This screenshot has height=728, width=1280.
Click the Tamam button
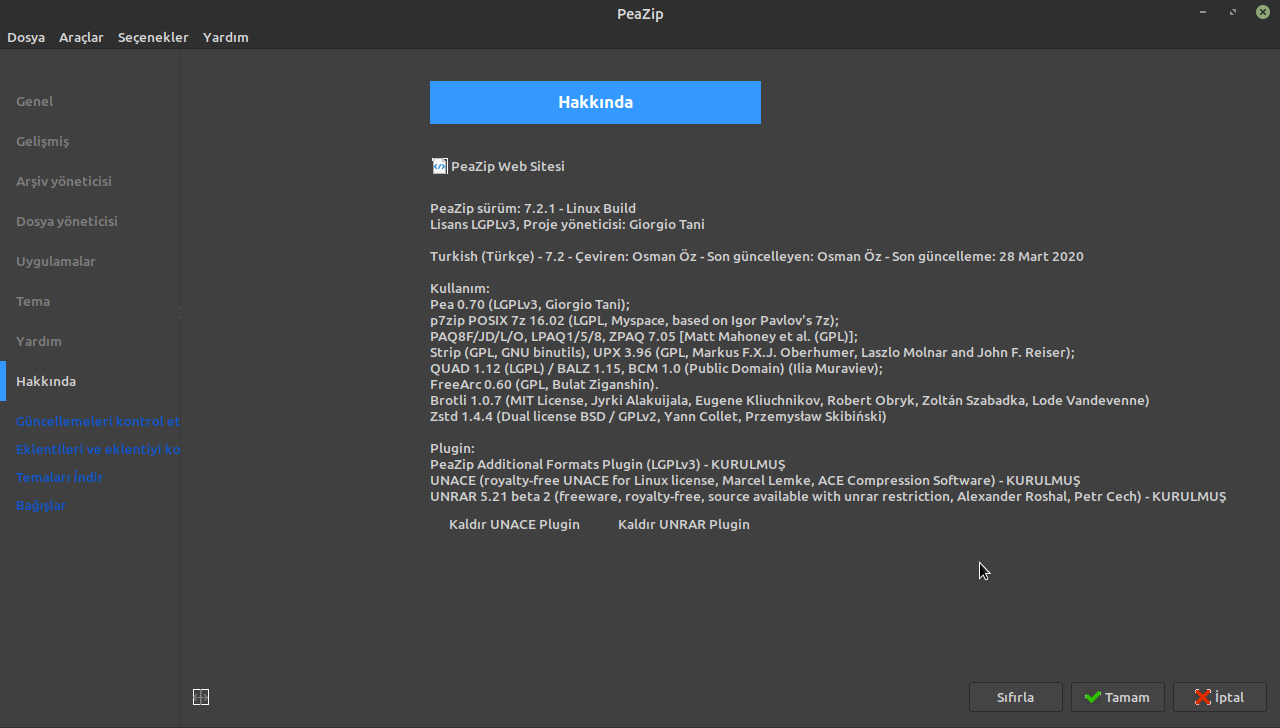pyautogui.click(x=1118, y=697)
